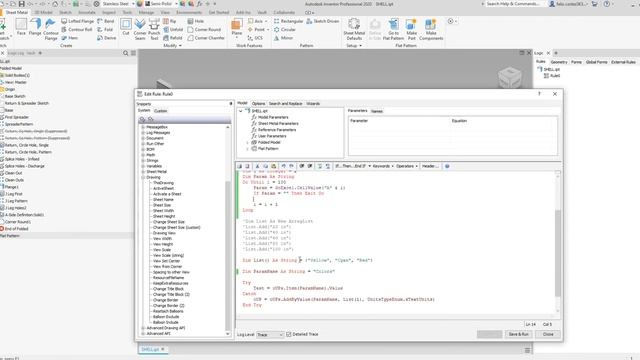Select the Cut tool
Viewport: 640px width, 360px height.
coord(126,27)
